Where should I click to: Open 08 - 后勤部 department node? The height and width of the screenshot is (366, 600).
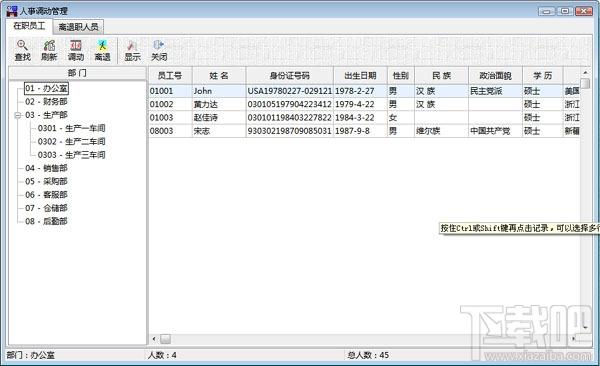click(46, 221)
